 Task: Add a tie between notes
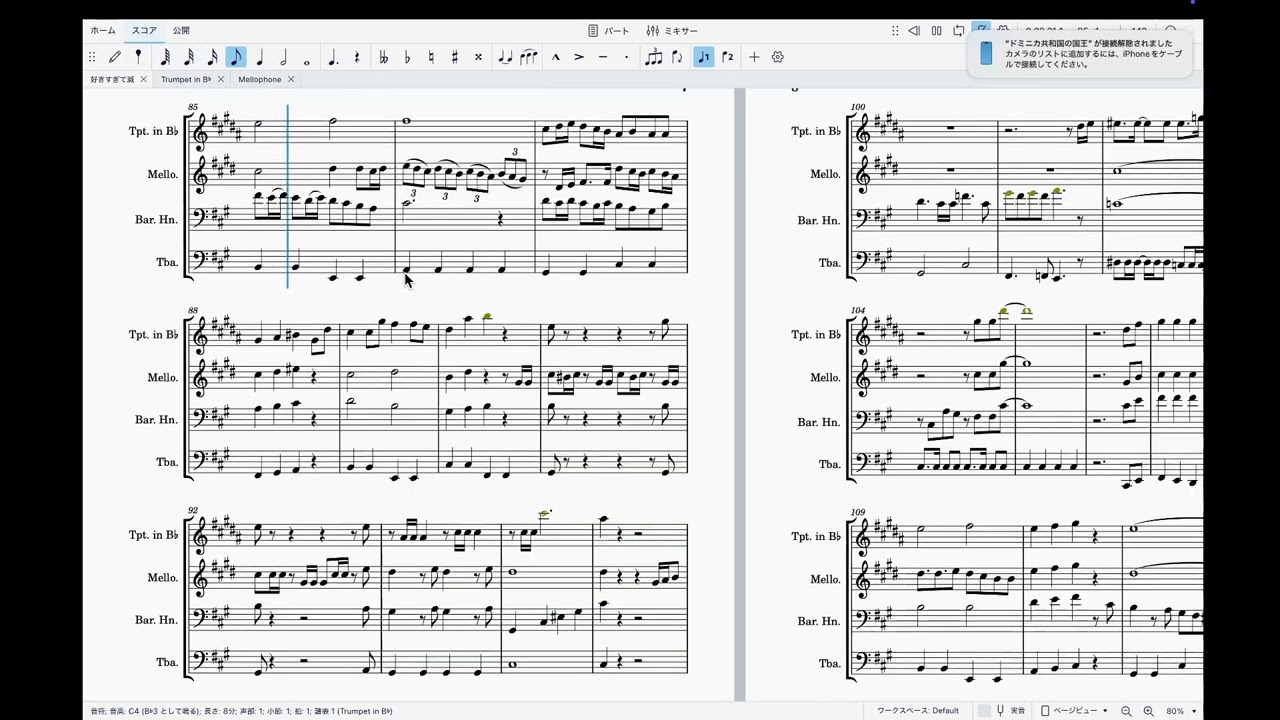[505, 57]
